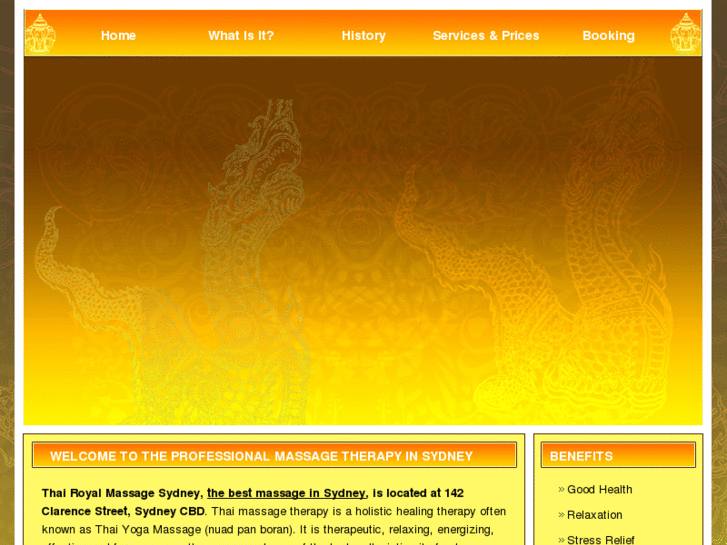
Task: Select the Stress Relief benefit item
Action: tap(600, 540)
